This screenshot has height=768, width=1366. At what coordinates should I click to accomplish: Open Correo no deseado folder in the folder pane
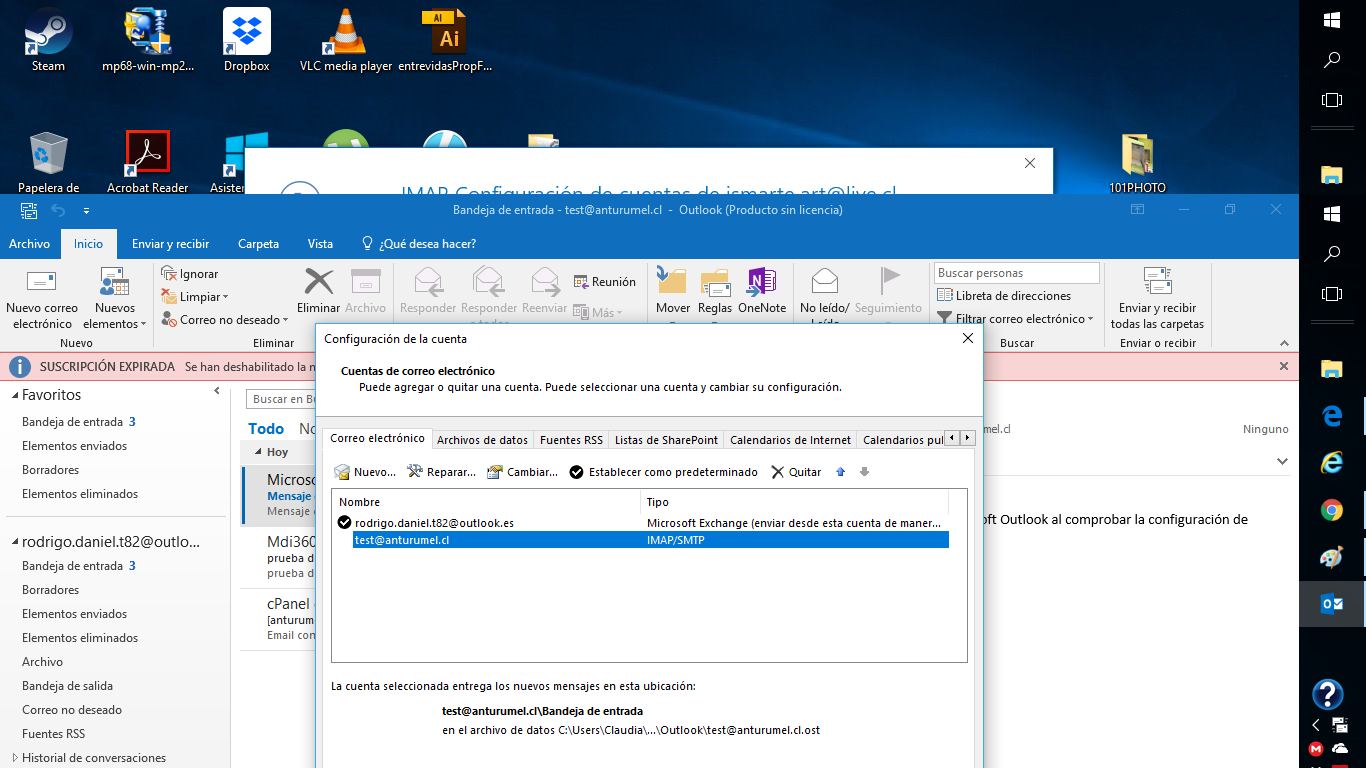click(x=72, y=710)
